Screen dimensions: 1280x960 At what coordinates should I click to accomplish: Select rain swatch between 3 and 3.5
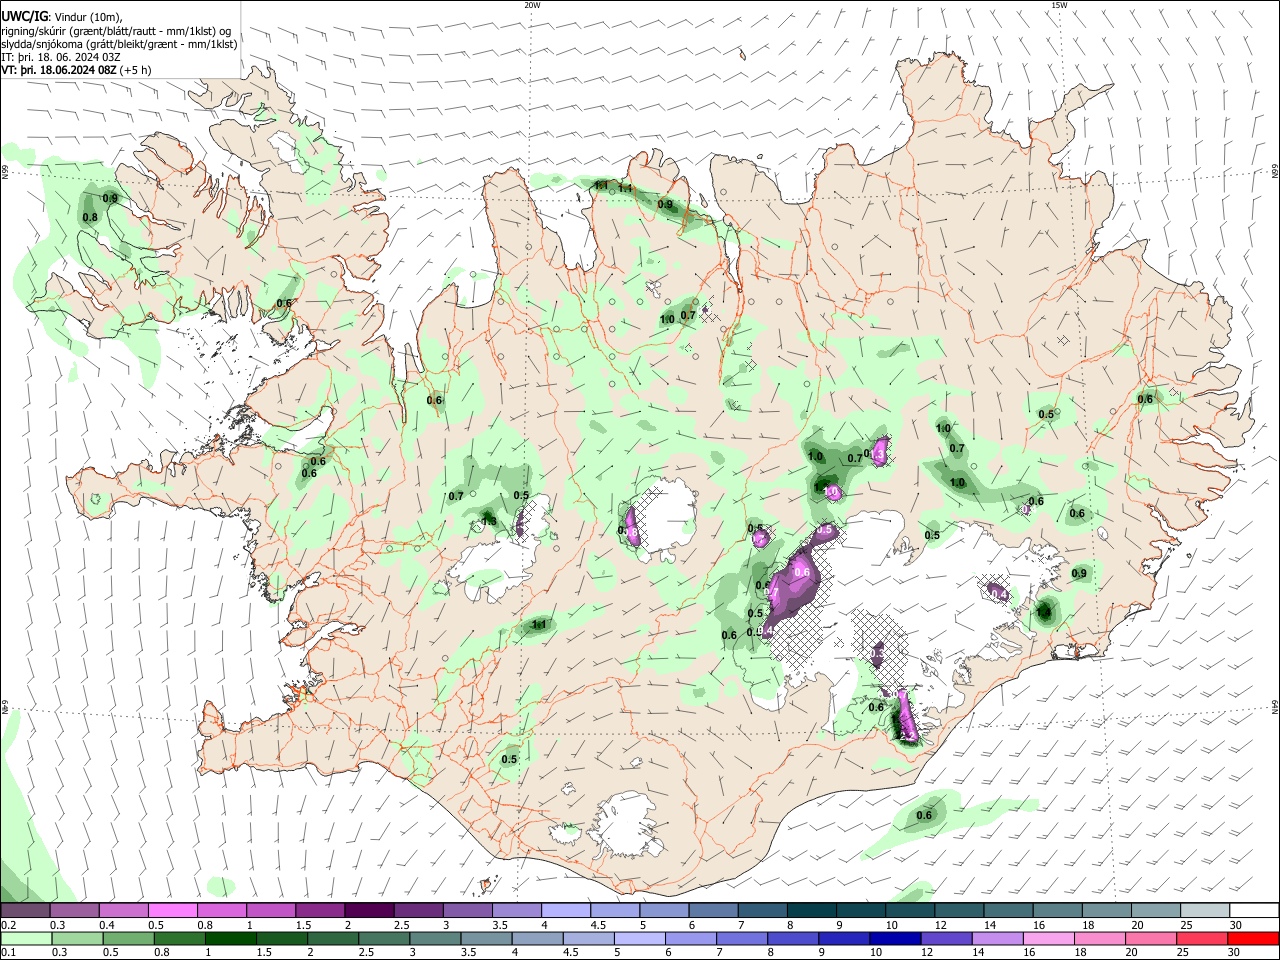(x=434, y=938)
